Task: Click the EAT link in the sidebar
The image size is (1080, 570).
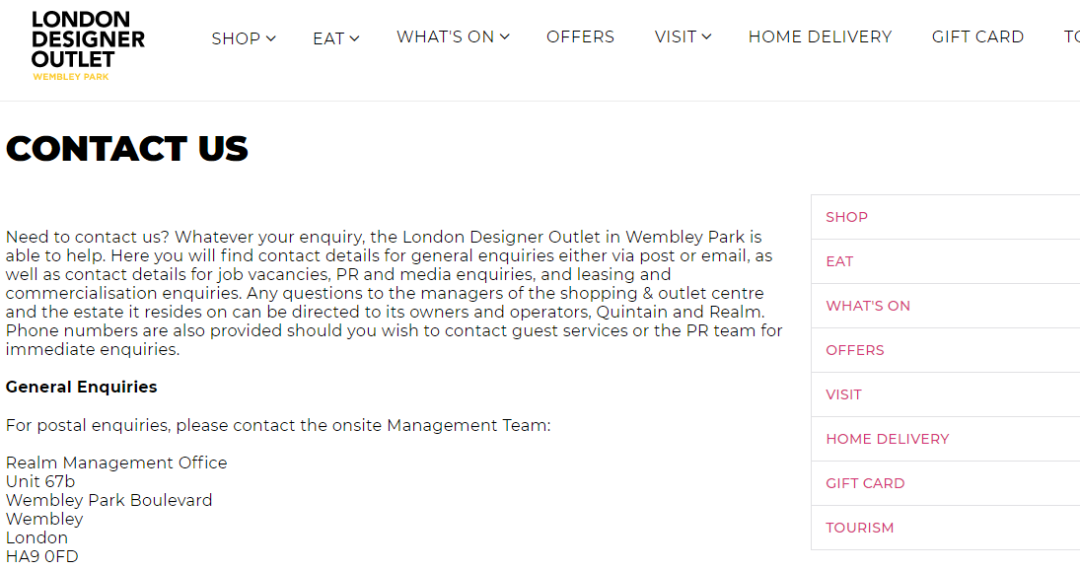Action: [840, 262]
